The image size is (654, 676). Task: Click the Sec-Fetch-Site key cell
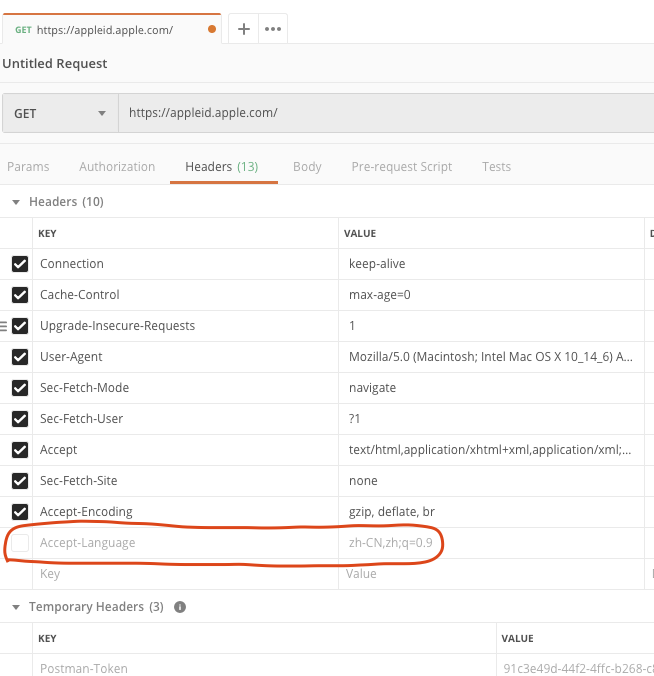[x=185, y=481]
